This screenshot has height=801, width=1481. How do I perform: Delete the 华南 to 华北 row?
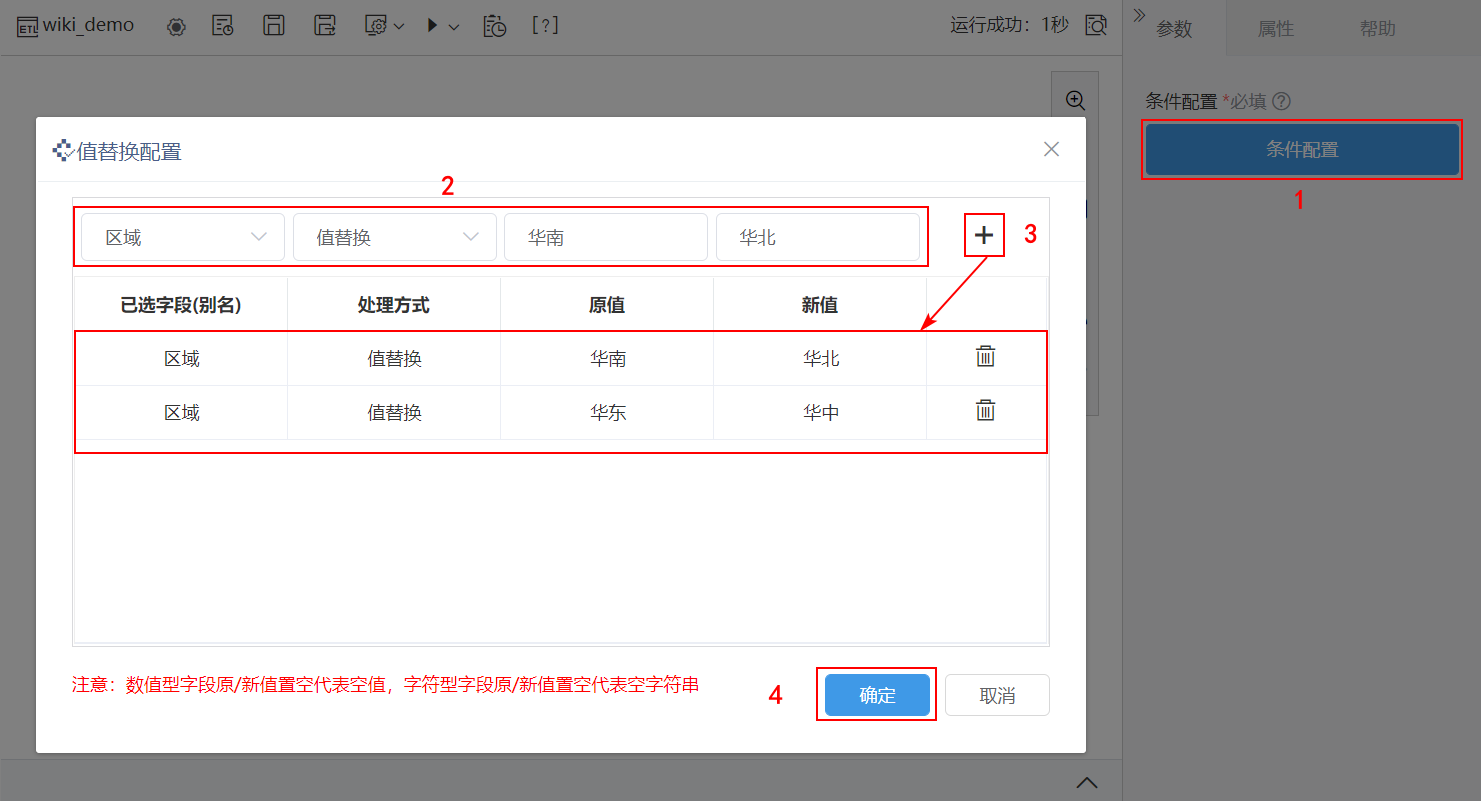point(986,356)
